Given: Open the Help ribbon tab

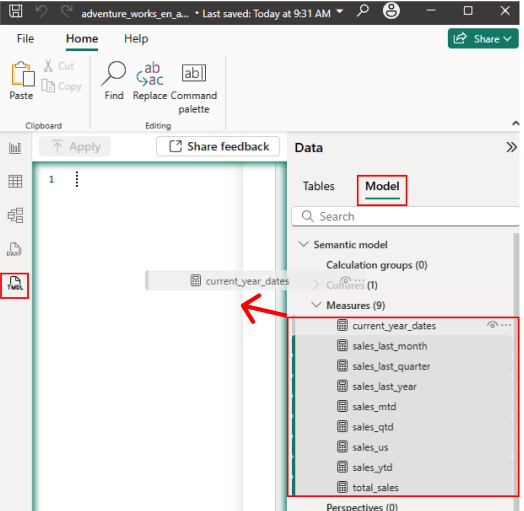Looking at the screenshot, I should [x=136, y=38].
